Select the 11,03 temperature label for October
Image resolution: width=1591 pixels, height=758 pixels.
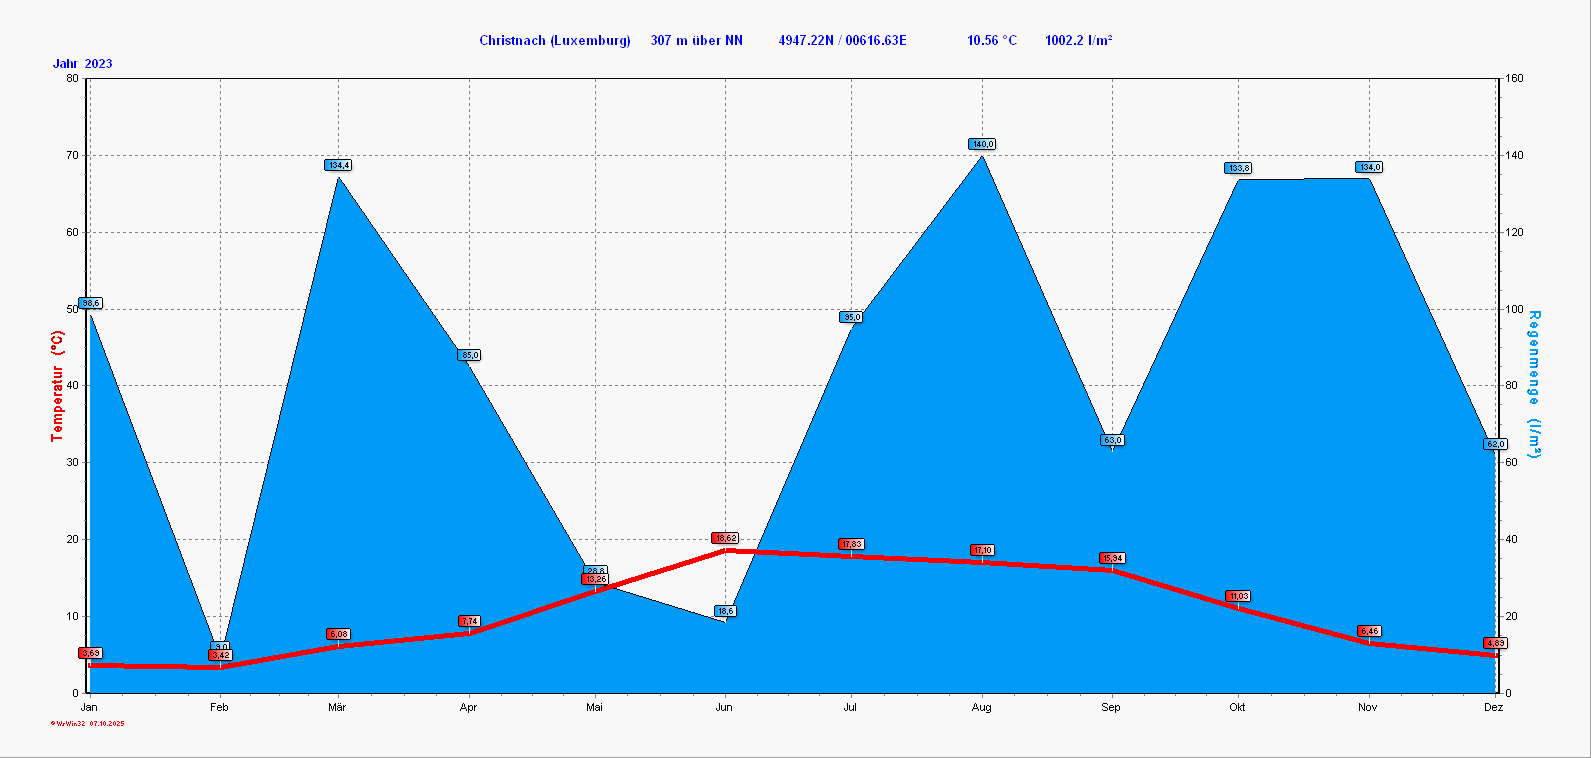(1238, 596)
